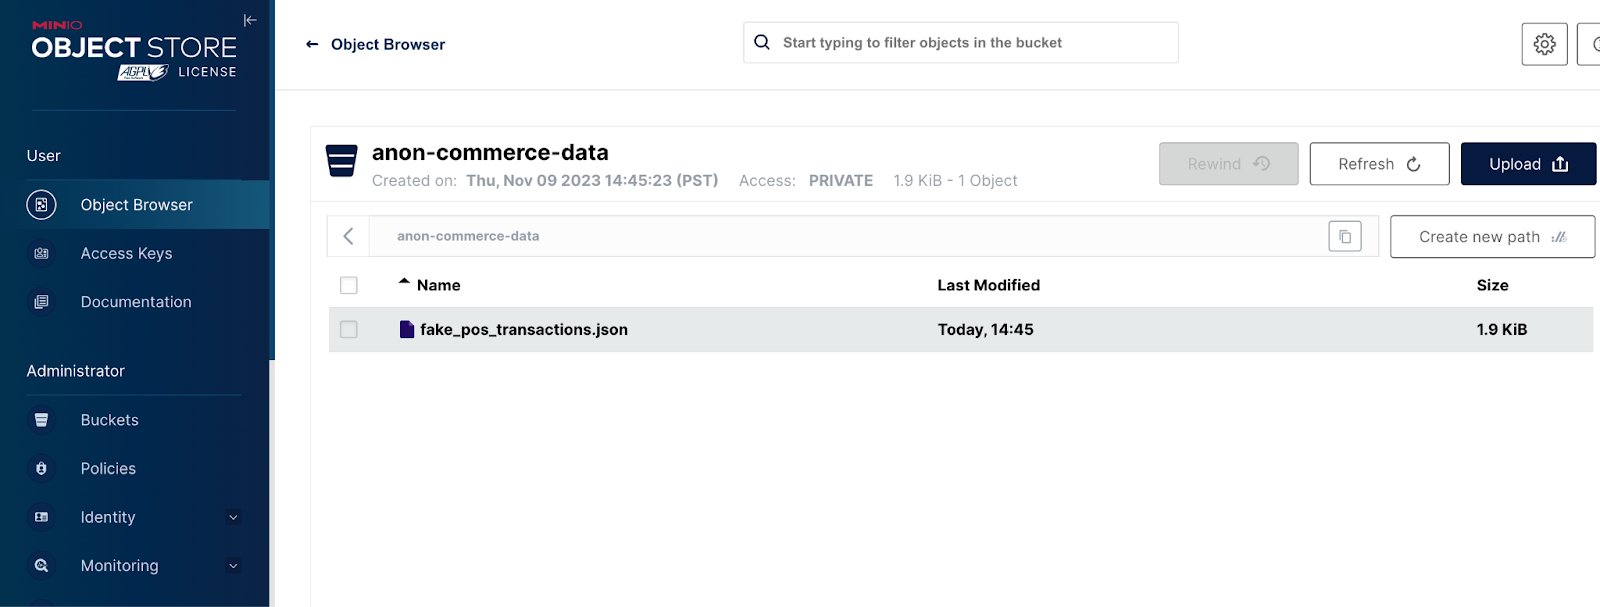The width and height of the screenshot is (1600, 607).
Task: Expand the Monitoring menu chevron
Action: click(233, 566)
